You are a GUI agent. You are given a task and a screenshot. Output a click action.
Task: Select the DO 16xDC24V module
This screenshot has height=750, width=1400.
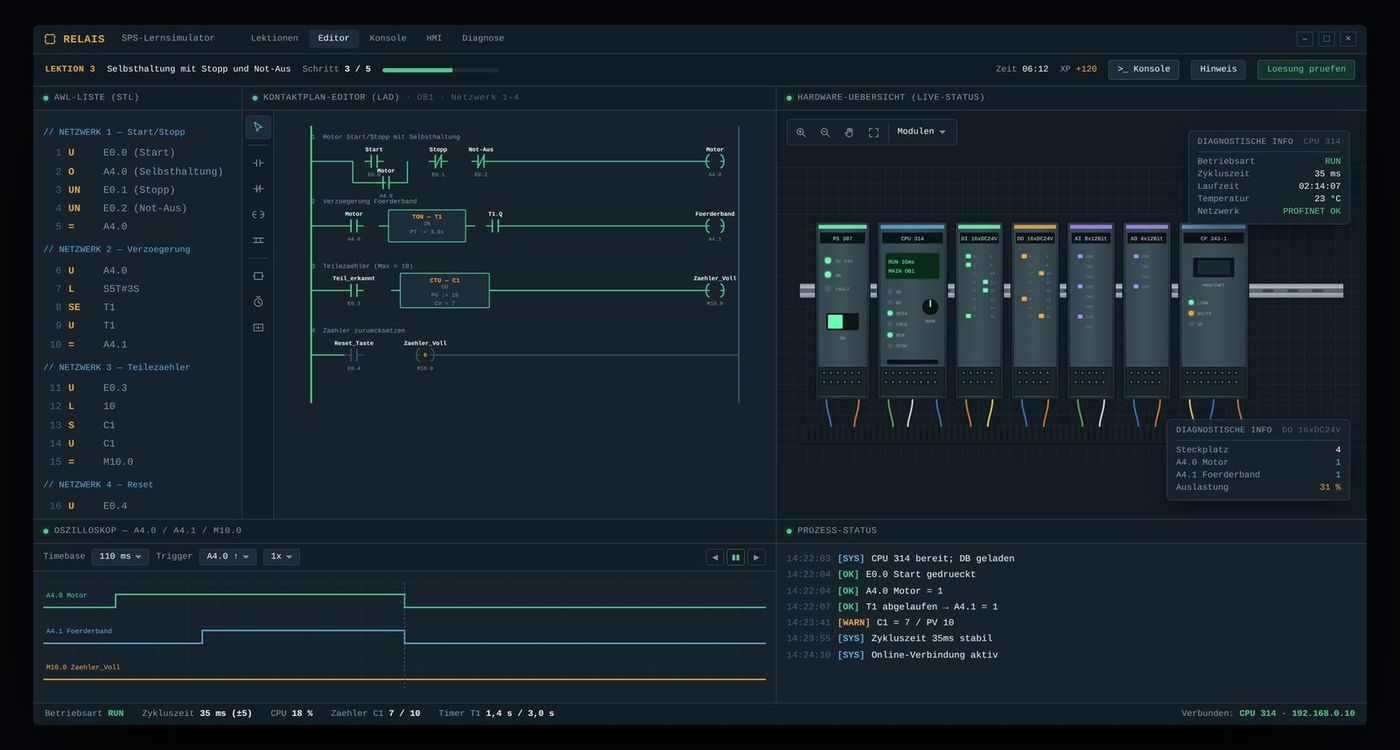click(1035, 310)
